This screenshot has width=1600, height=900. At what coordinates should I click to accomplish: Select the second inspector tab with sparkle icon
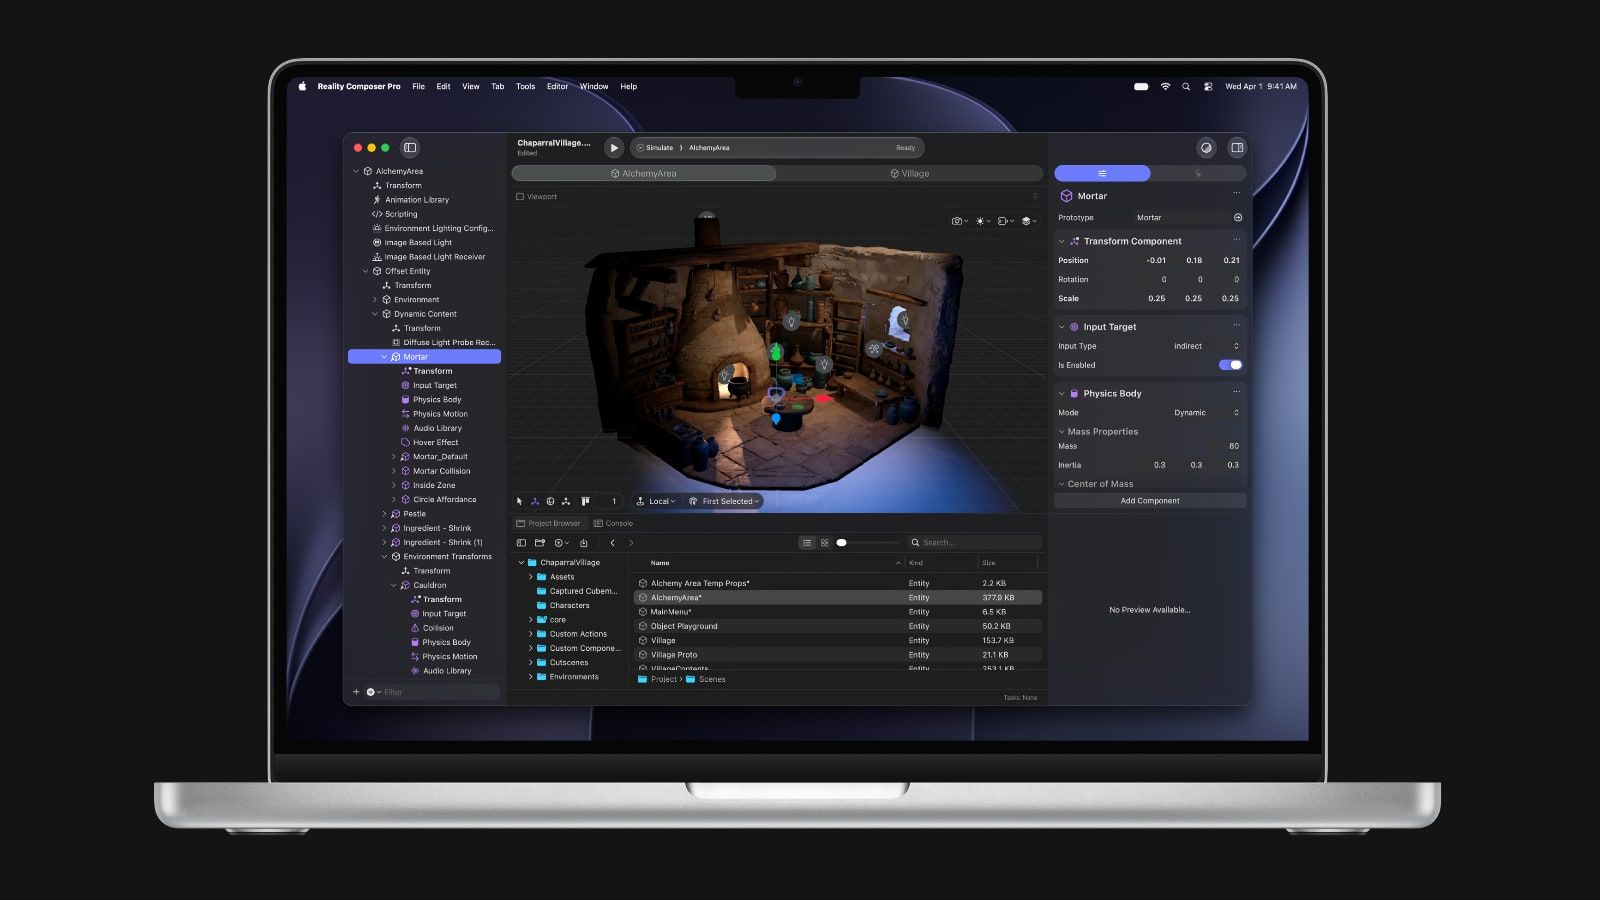coord(1198,174)
